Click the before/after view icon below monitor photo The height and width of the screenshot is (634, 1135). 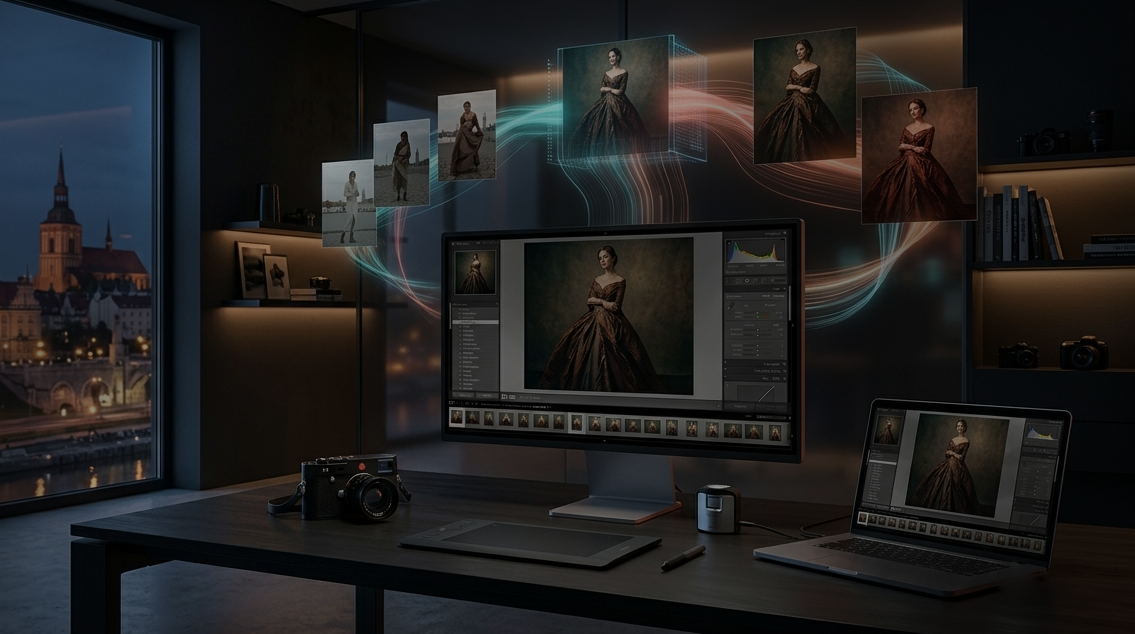click(x=512, y=397)
